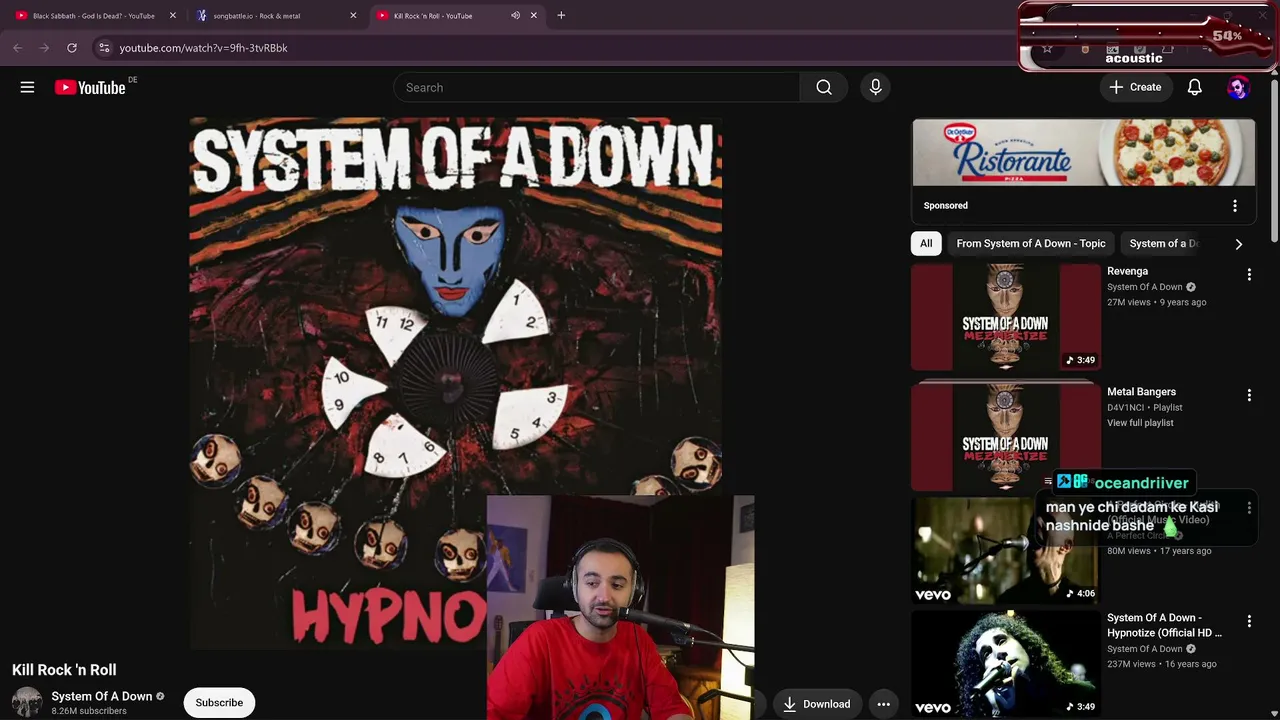Select the All filter chip
The width and height of the screenshot is (1280, 720).
(926, 244)
